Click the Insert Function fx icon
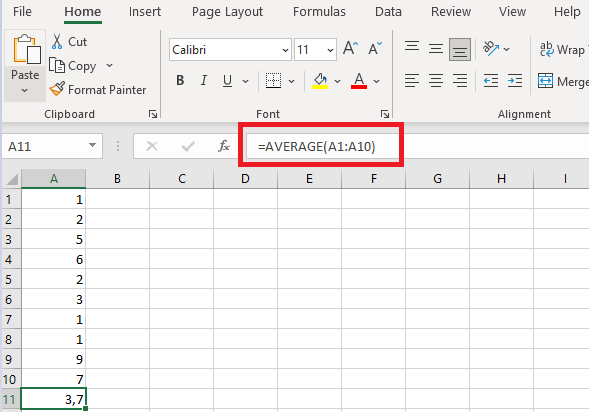589x412 pixels. point(224,146)
